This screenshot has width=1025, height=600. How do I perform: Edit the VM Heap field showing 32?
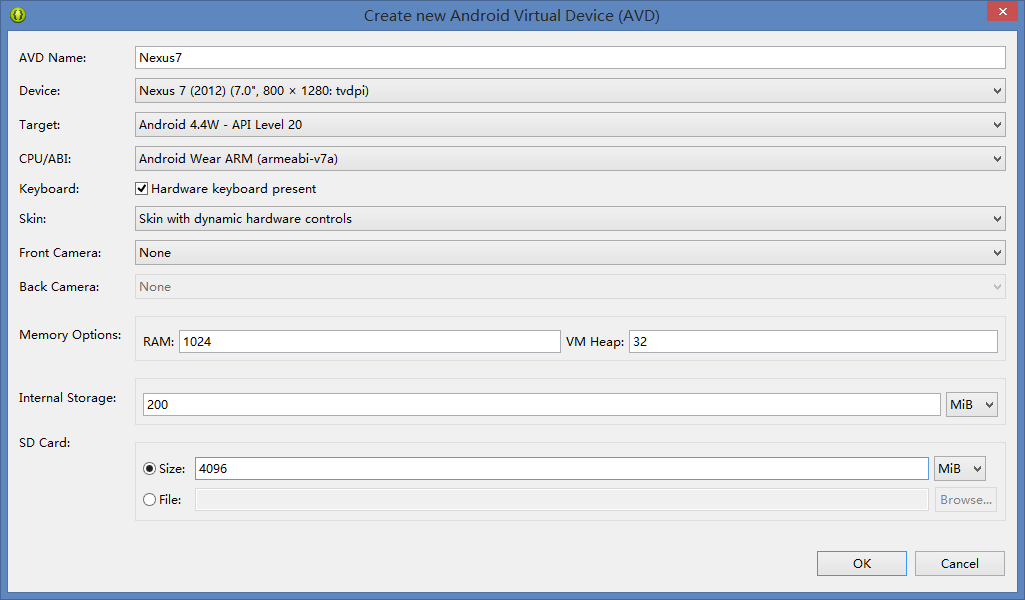coord(813,342)
